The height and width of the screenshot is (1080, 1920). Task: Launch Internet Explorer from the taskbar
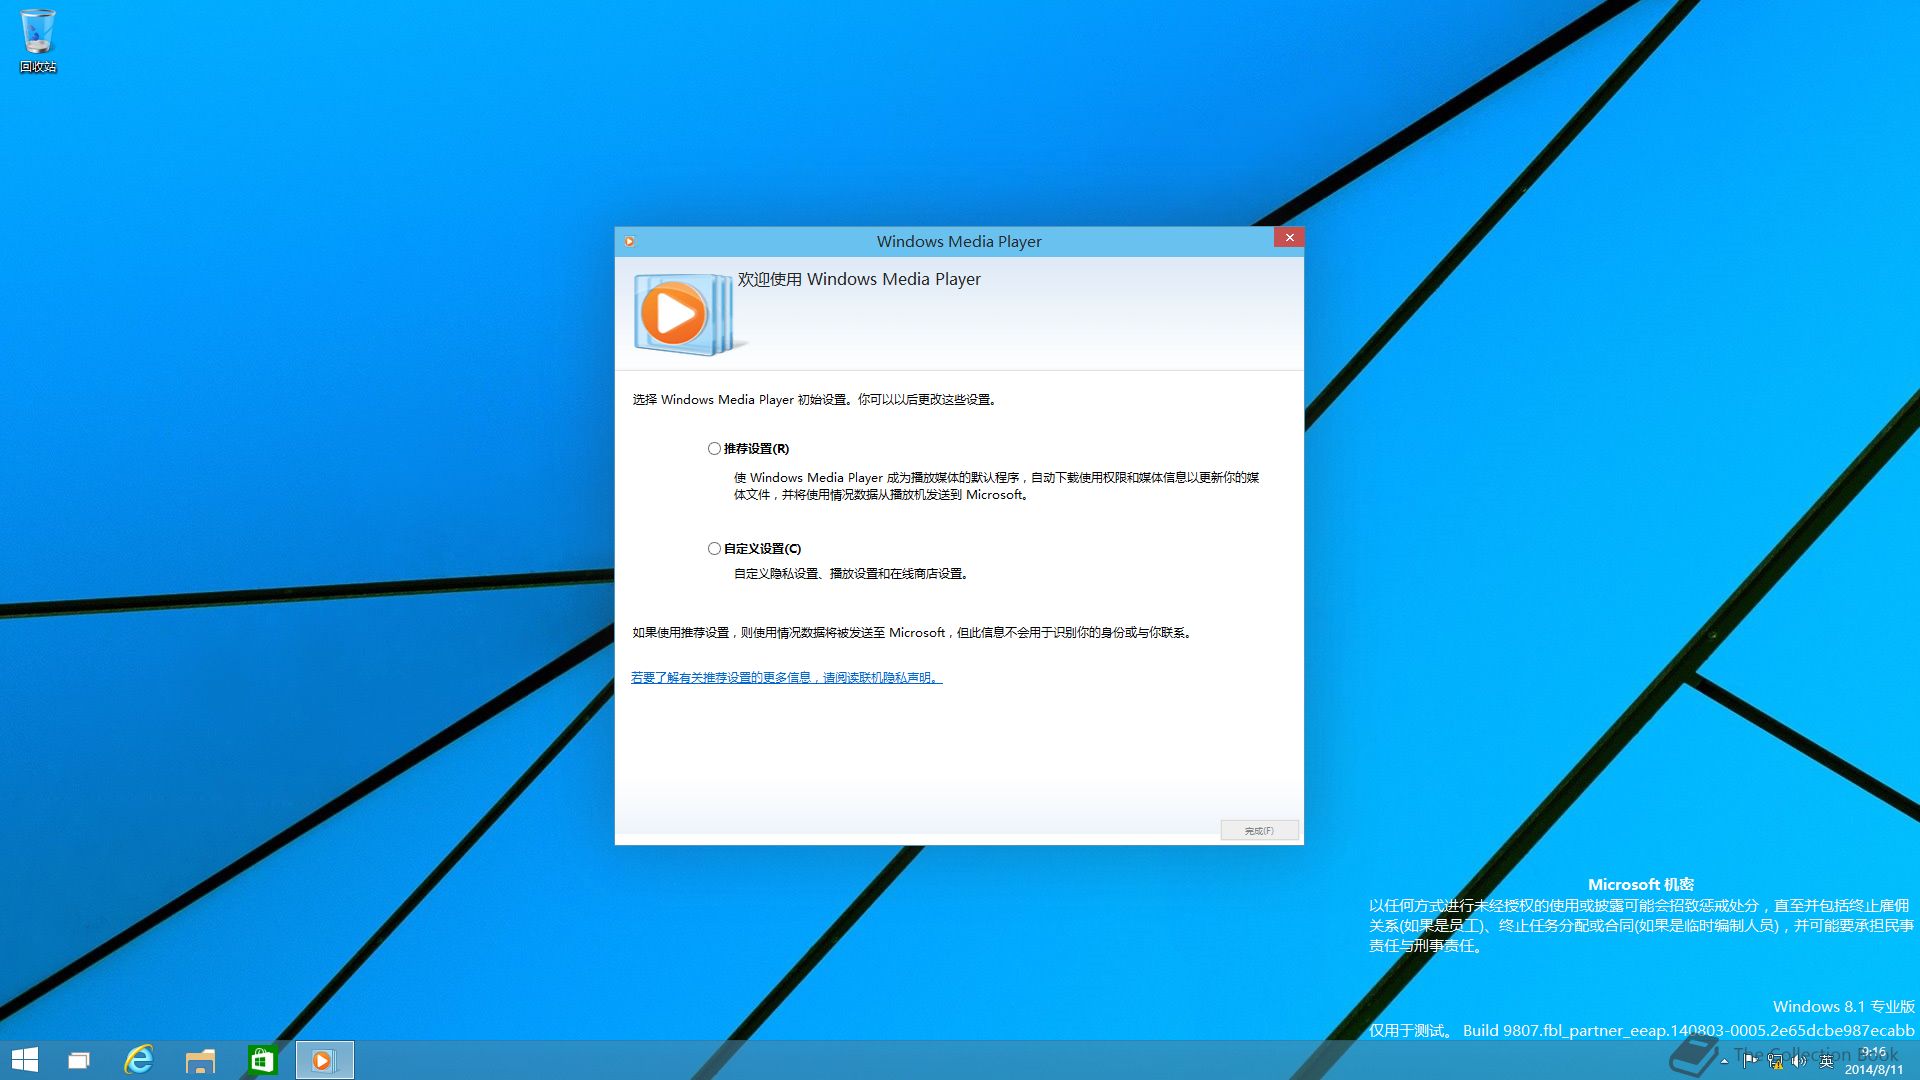(x=138, y=1060)
